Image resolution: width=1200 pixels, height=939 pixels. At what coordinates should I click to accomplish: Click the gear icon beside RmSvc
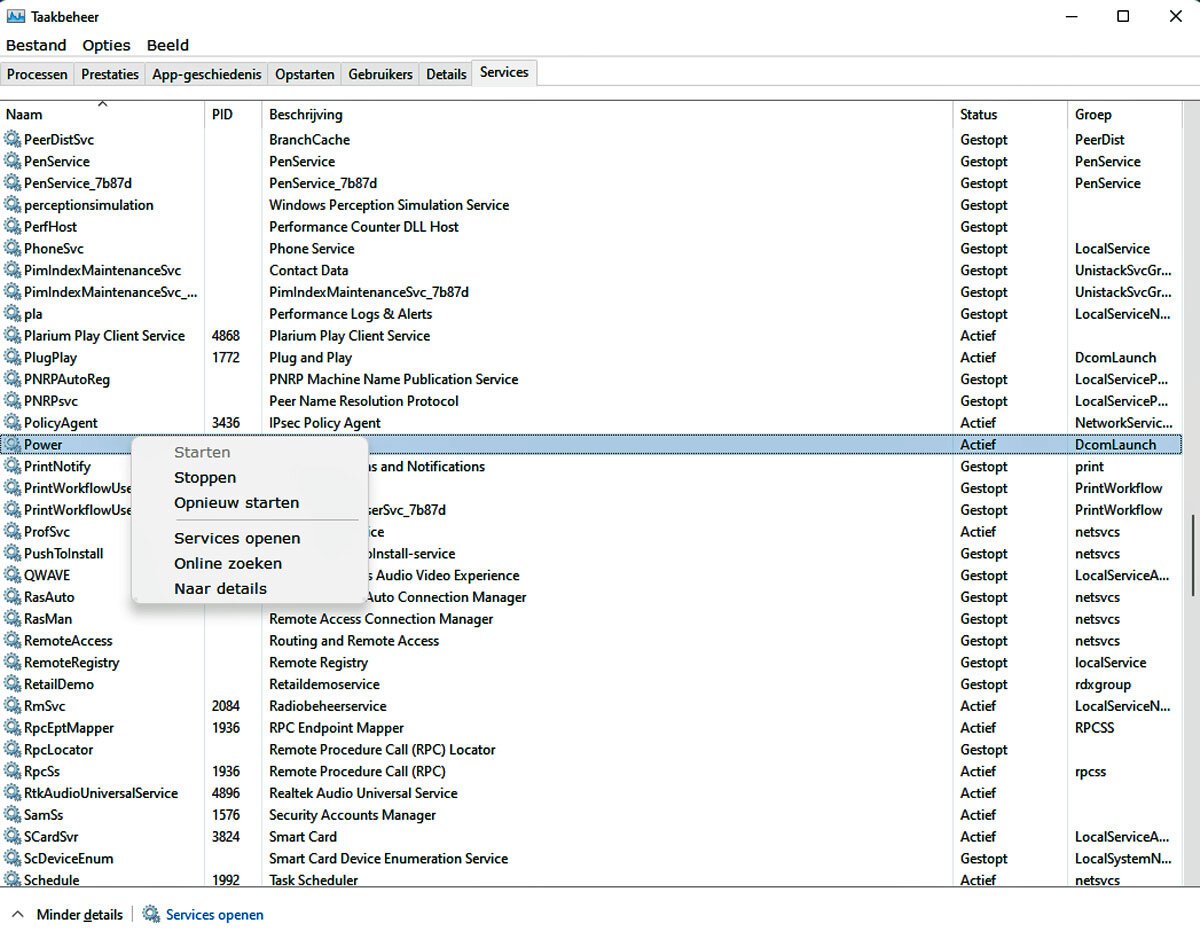pyautogui.click(x=12, y=706)
